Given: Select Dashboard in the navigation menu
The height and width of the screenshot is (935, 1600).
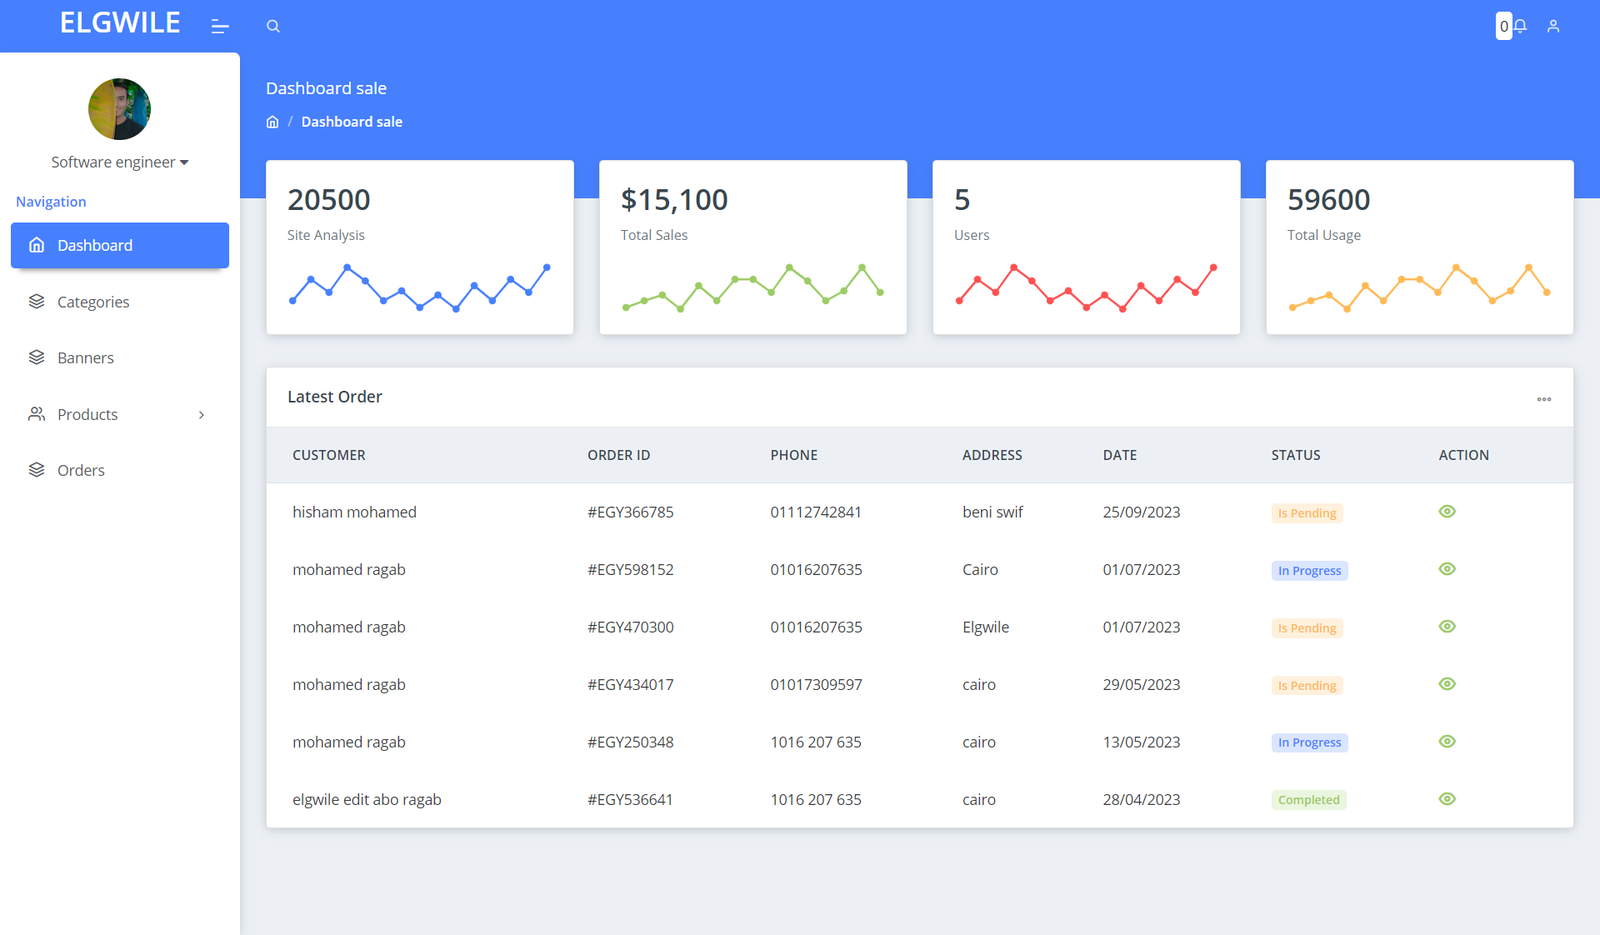Looking at the screenshot, I should (x=95, y=245).
